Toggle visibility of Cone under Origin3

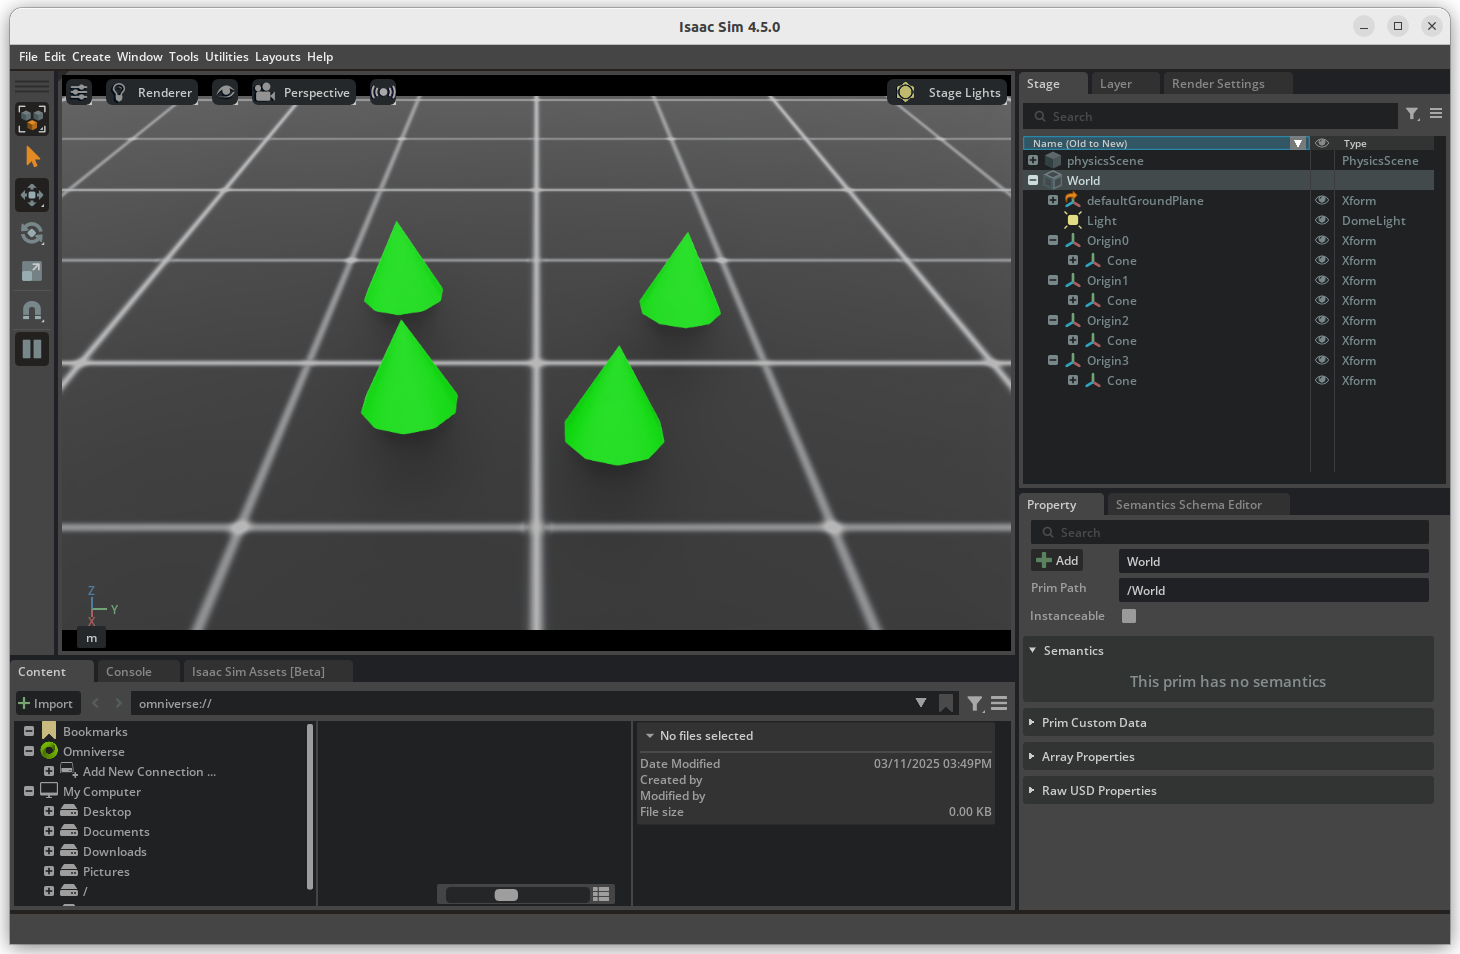pyautogui.click(x=1322, y=380)
